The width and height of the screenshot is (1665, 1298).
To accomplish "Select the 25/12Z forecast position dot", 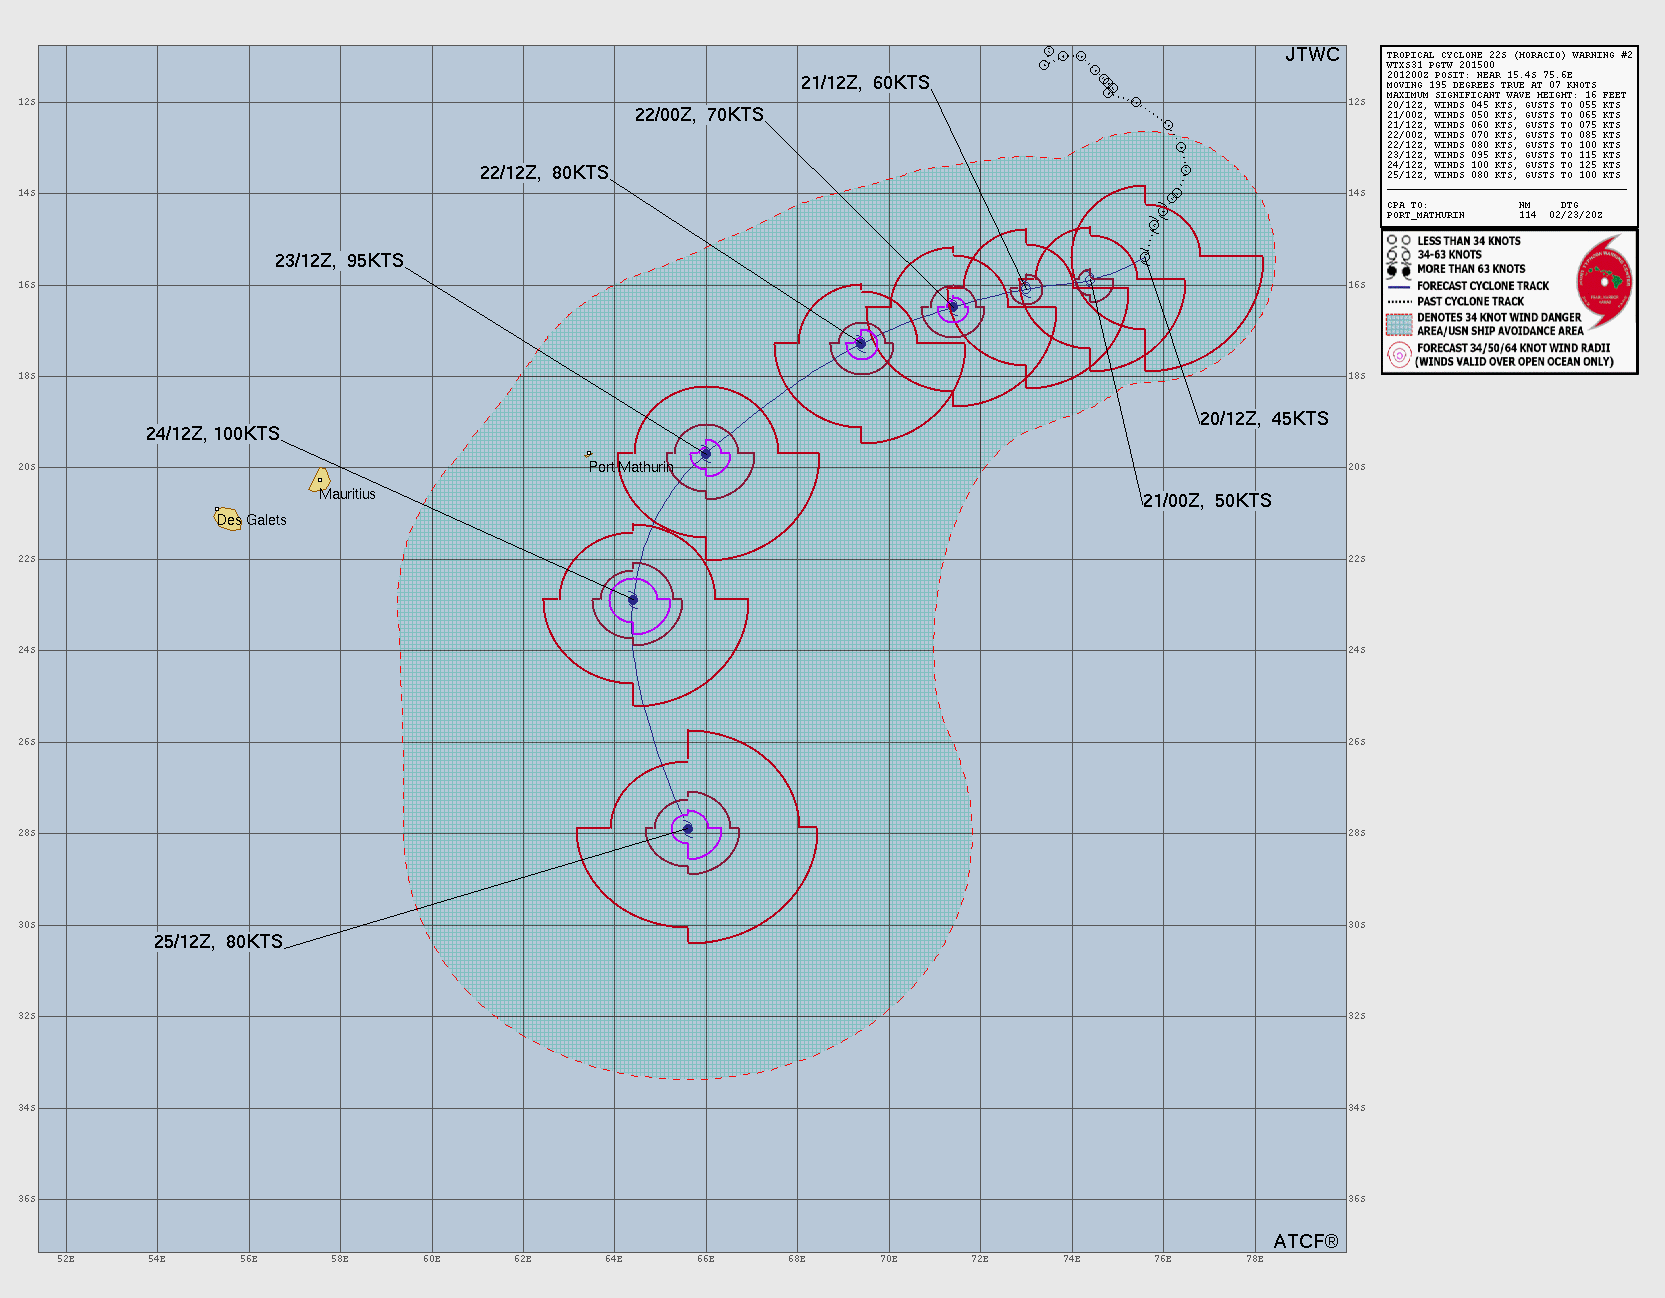I will [688, 829].
